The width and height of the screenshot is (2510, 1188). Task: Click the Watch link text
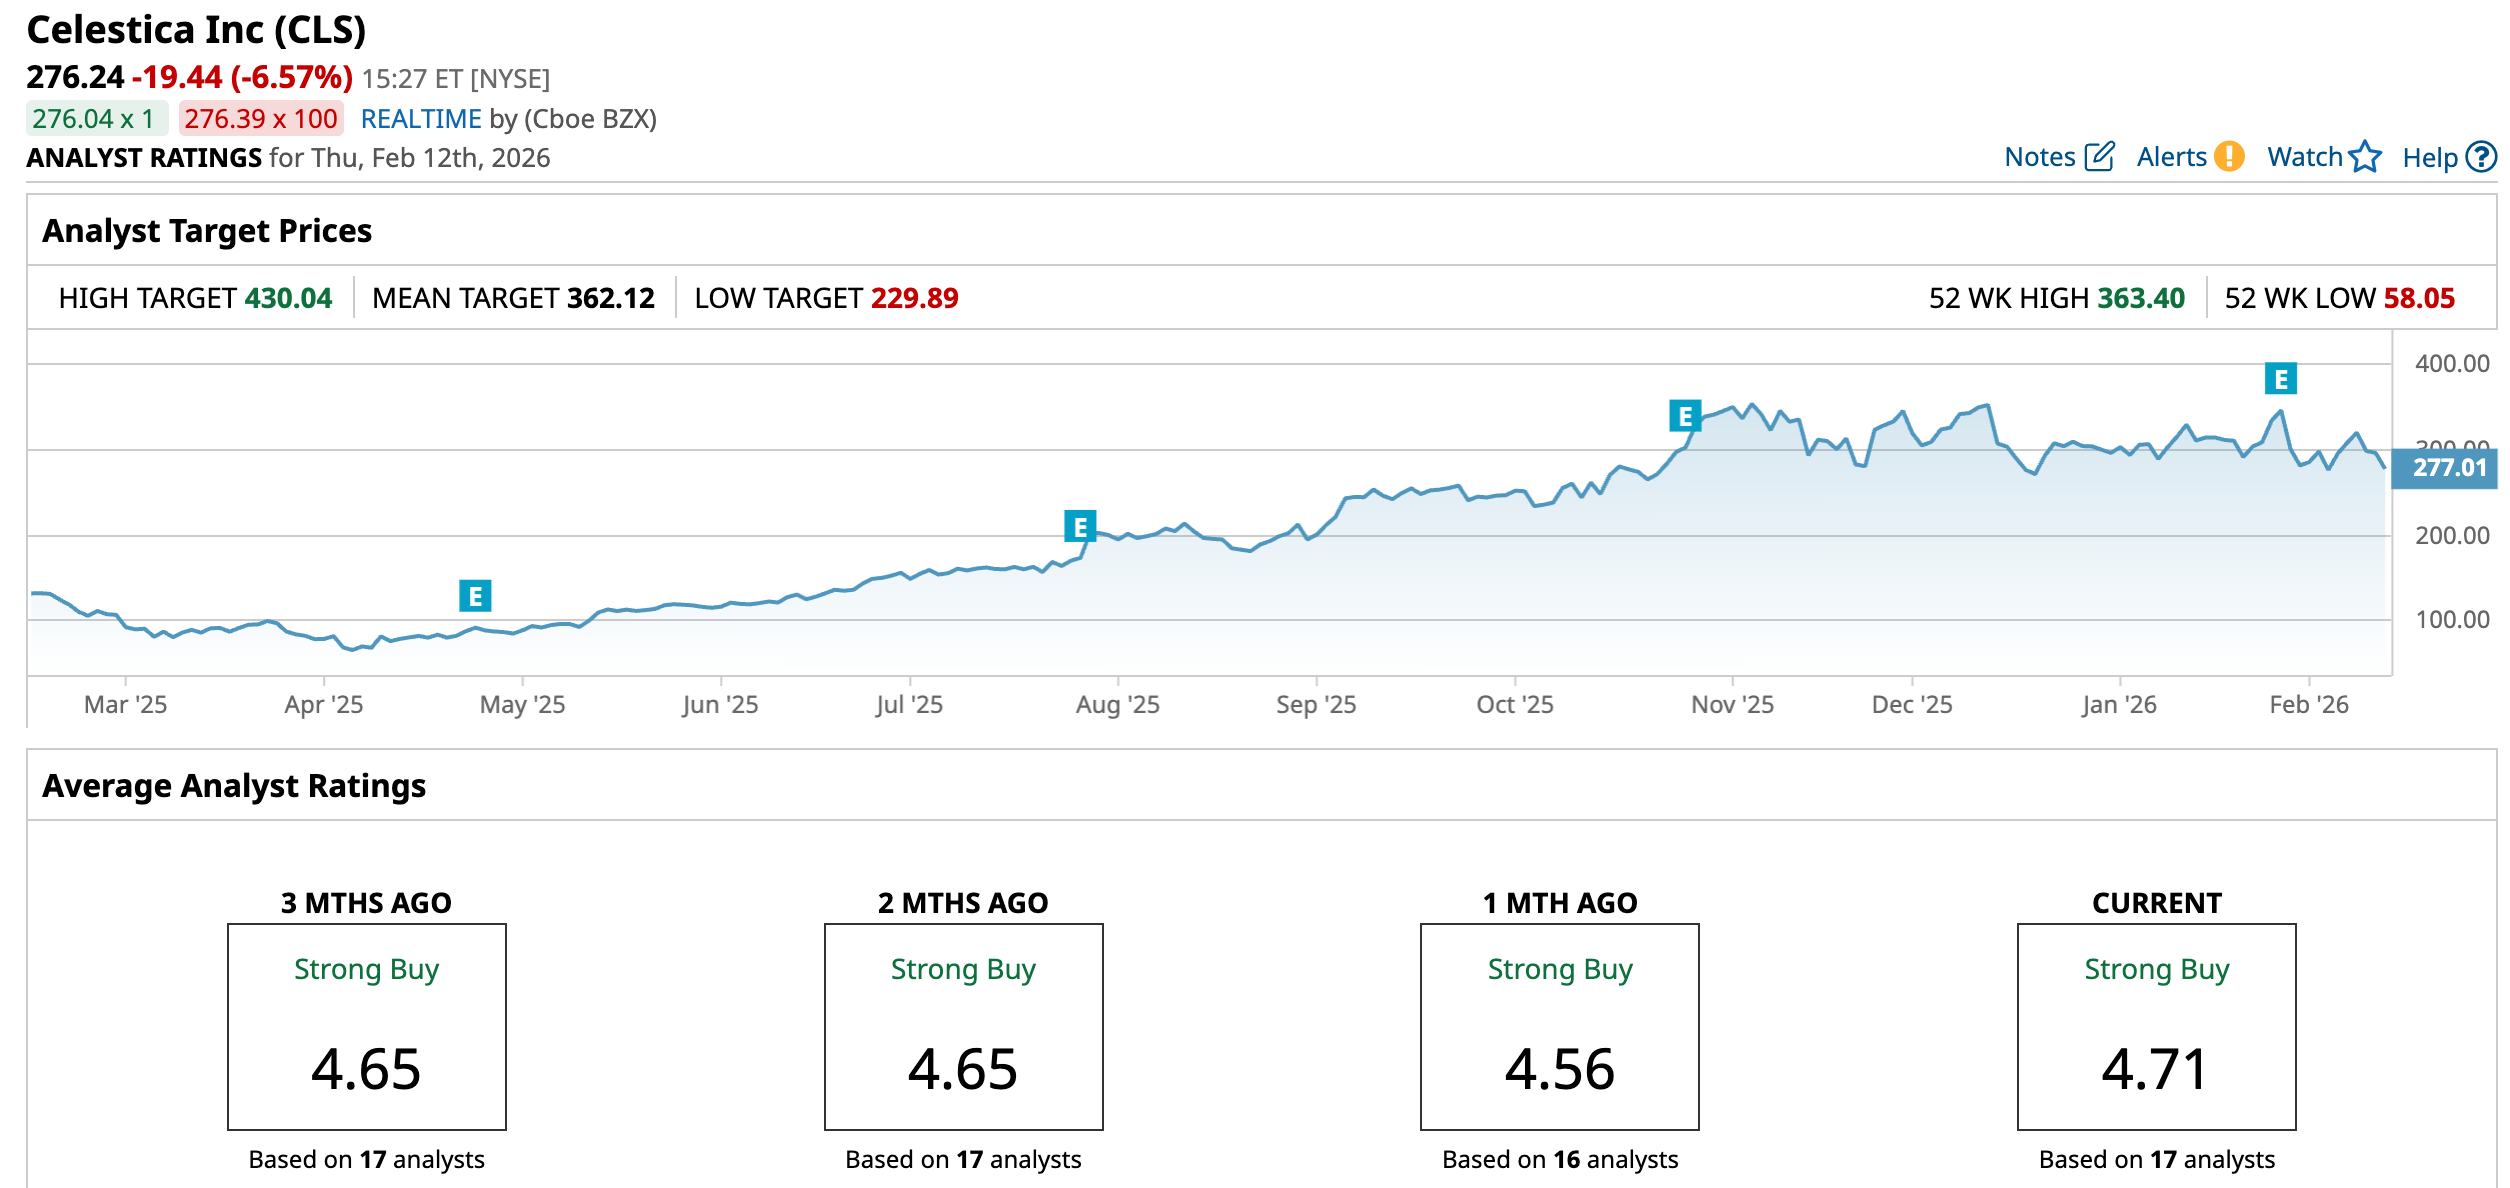(x=2304, y=157)
